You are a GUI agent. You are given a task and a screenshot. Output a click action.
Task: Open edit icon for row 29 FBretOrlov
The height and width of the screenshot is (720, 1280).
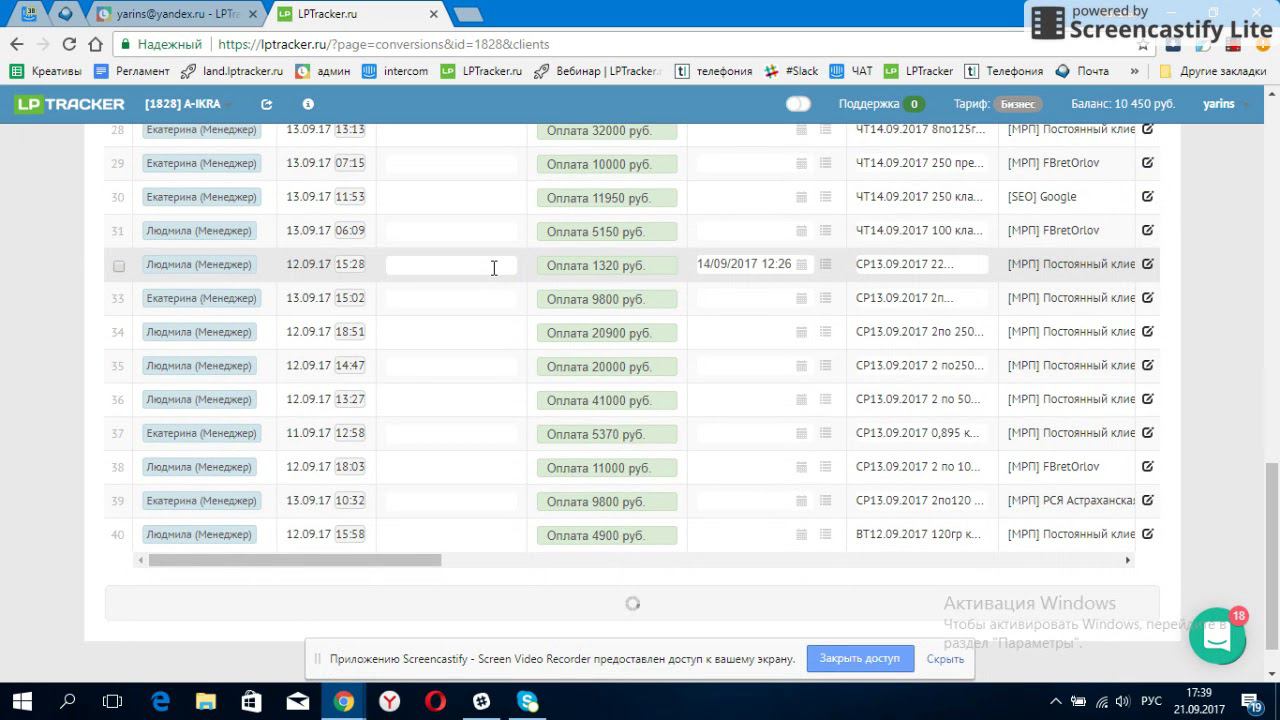pyautogui.click(x=1148, y=163)
